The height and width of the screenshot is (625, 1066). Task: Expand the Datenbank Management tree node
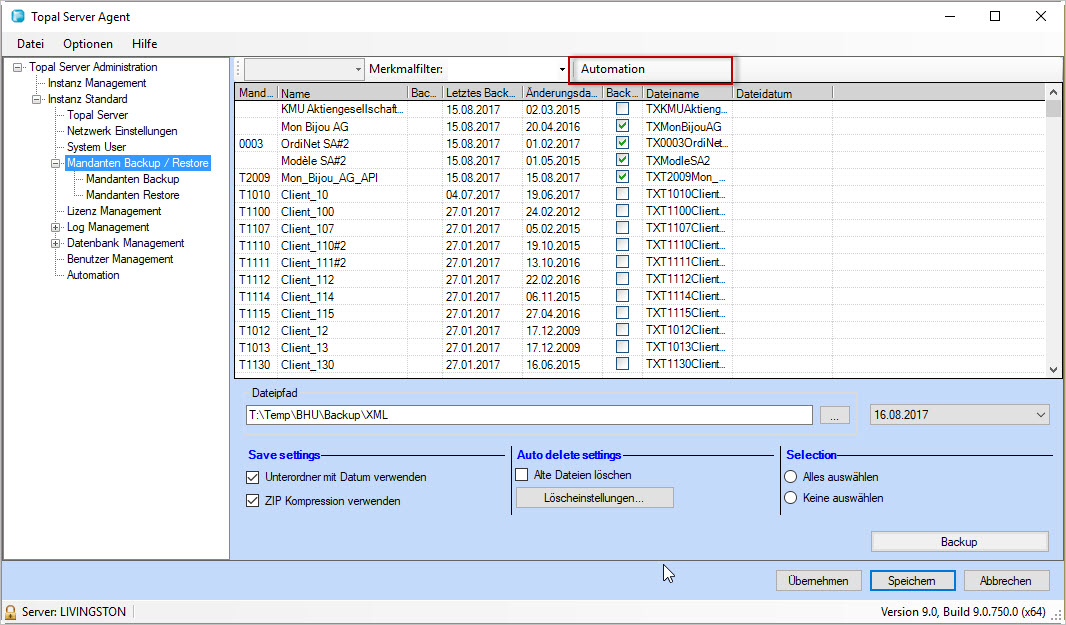57,244
